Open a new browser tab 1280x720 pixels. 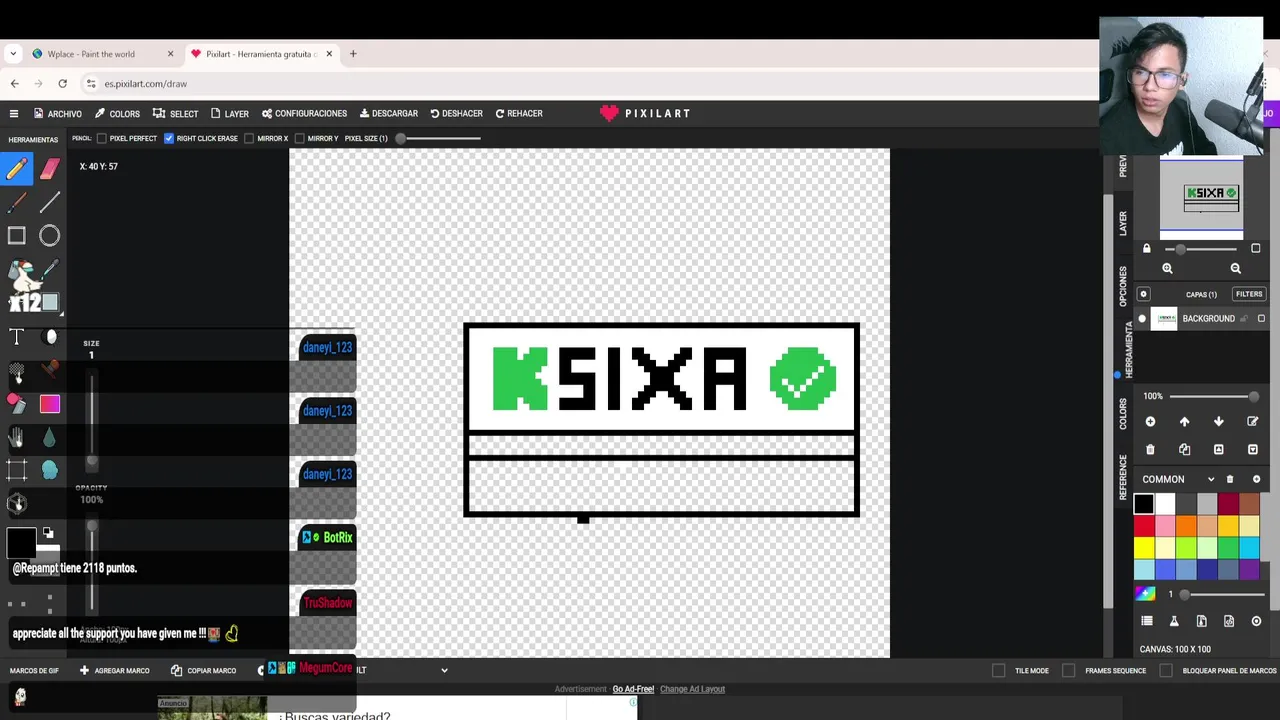pos(353,54)
